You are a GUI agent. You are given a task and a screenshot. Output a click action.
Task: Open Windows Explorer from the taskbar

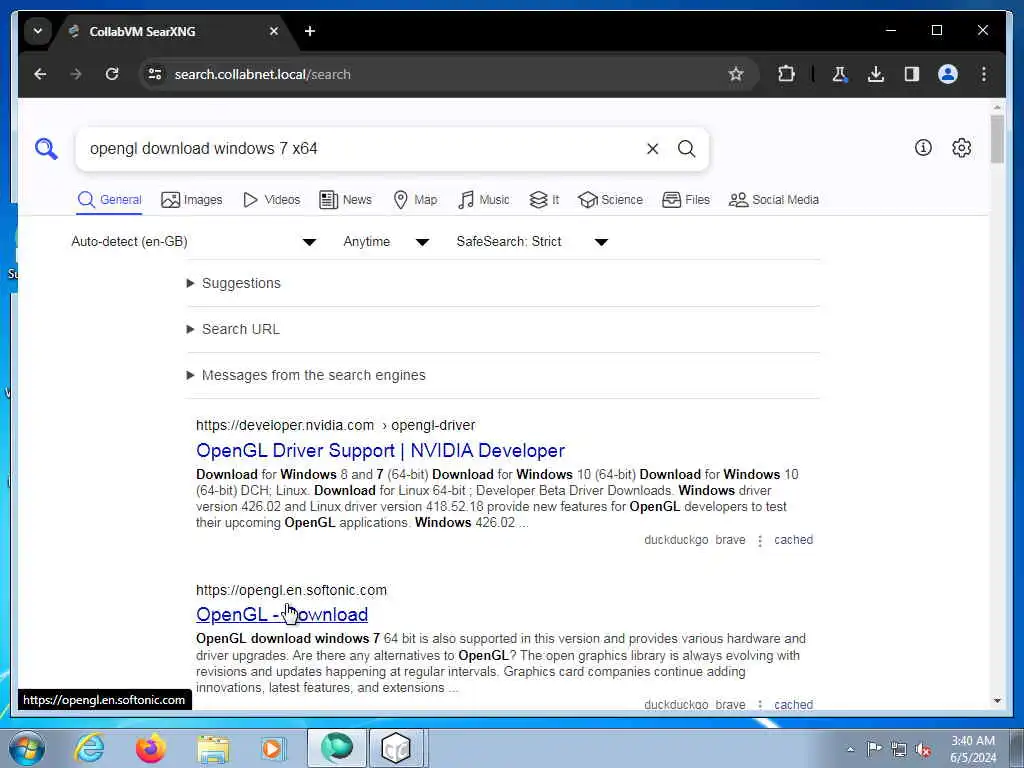tap(213, 748)
